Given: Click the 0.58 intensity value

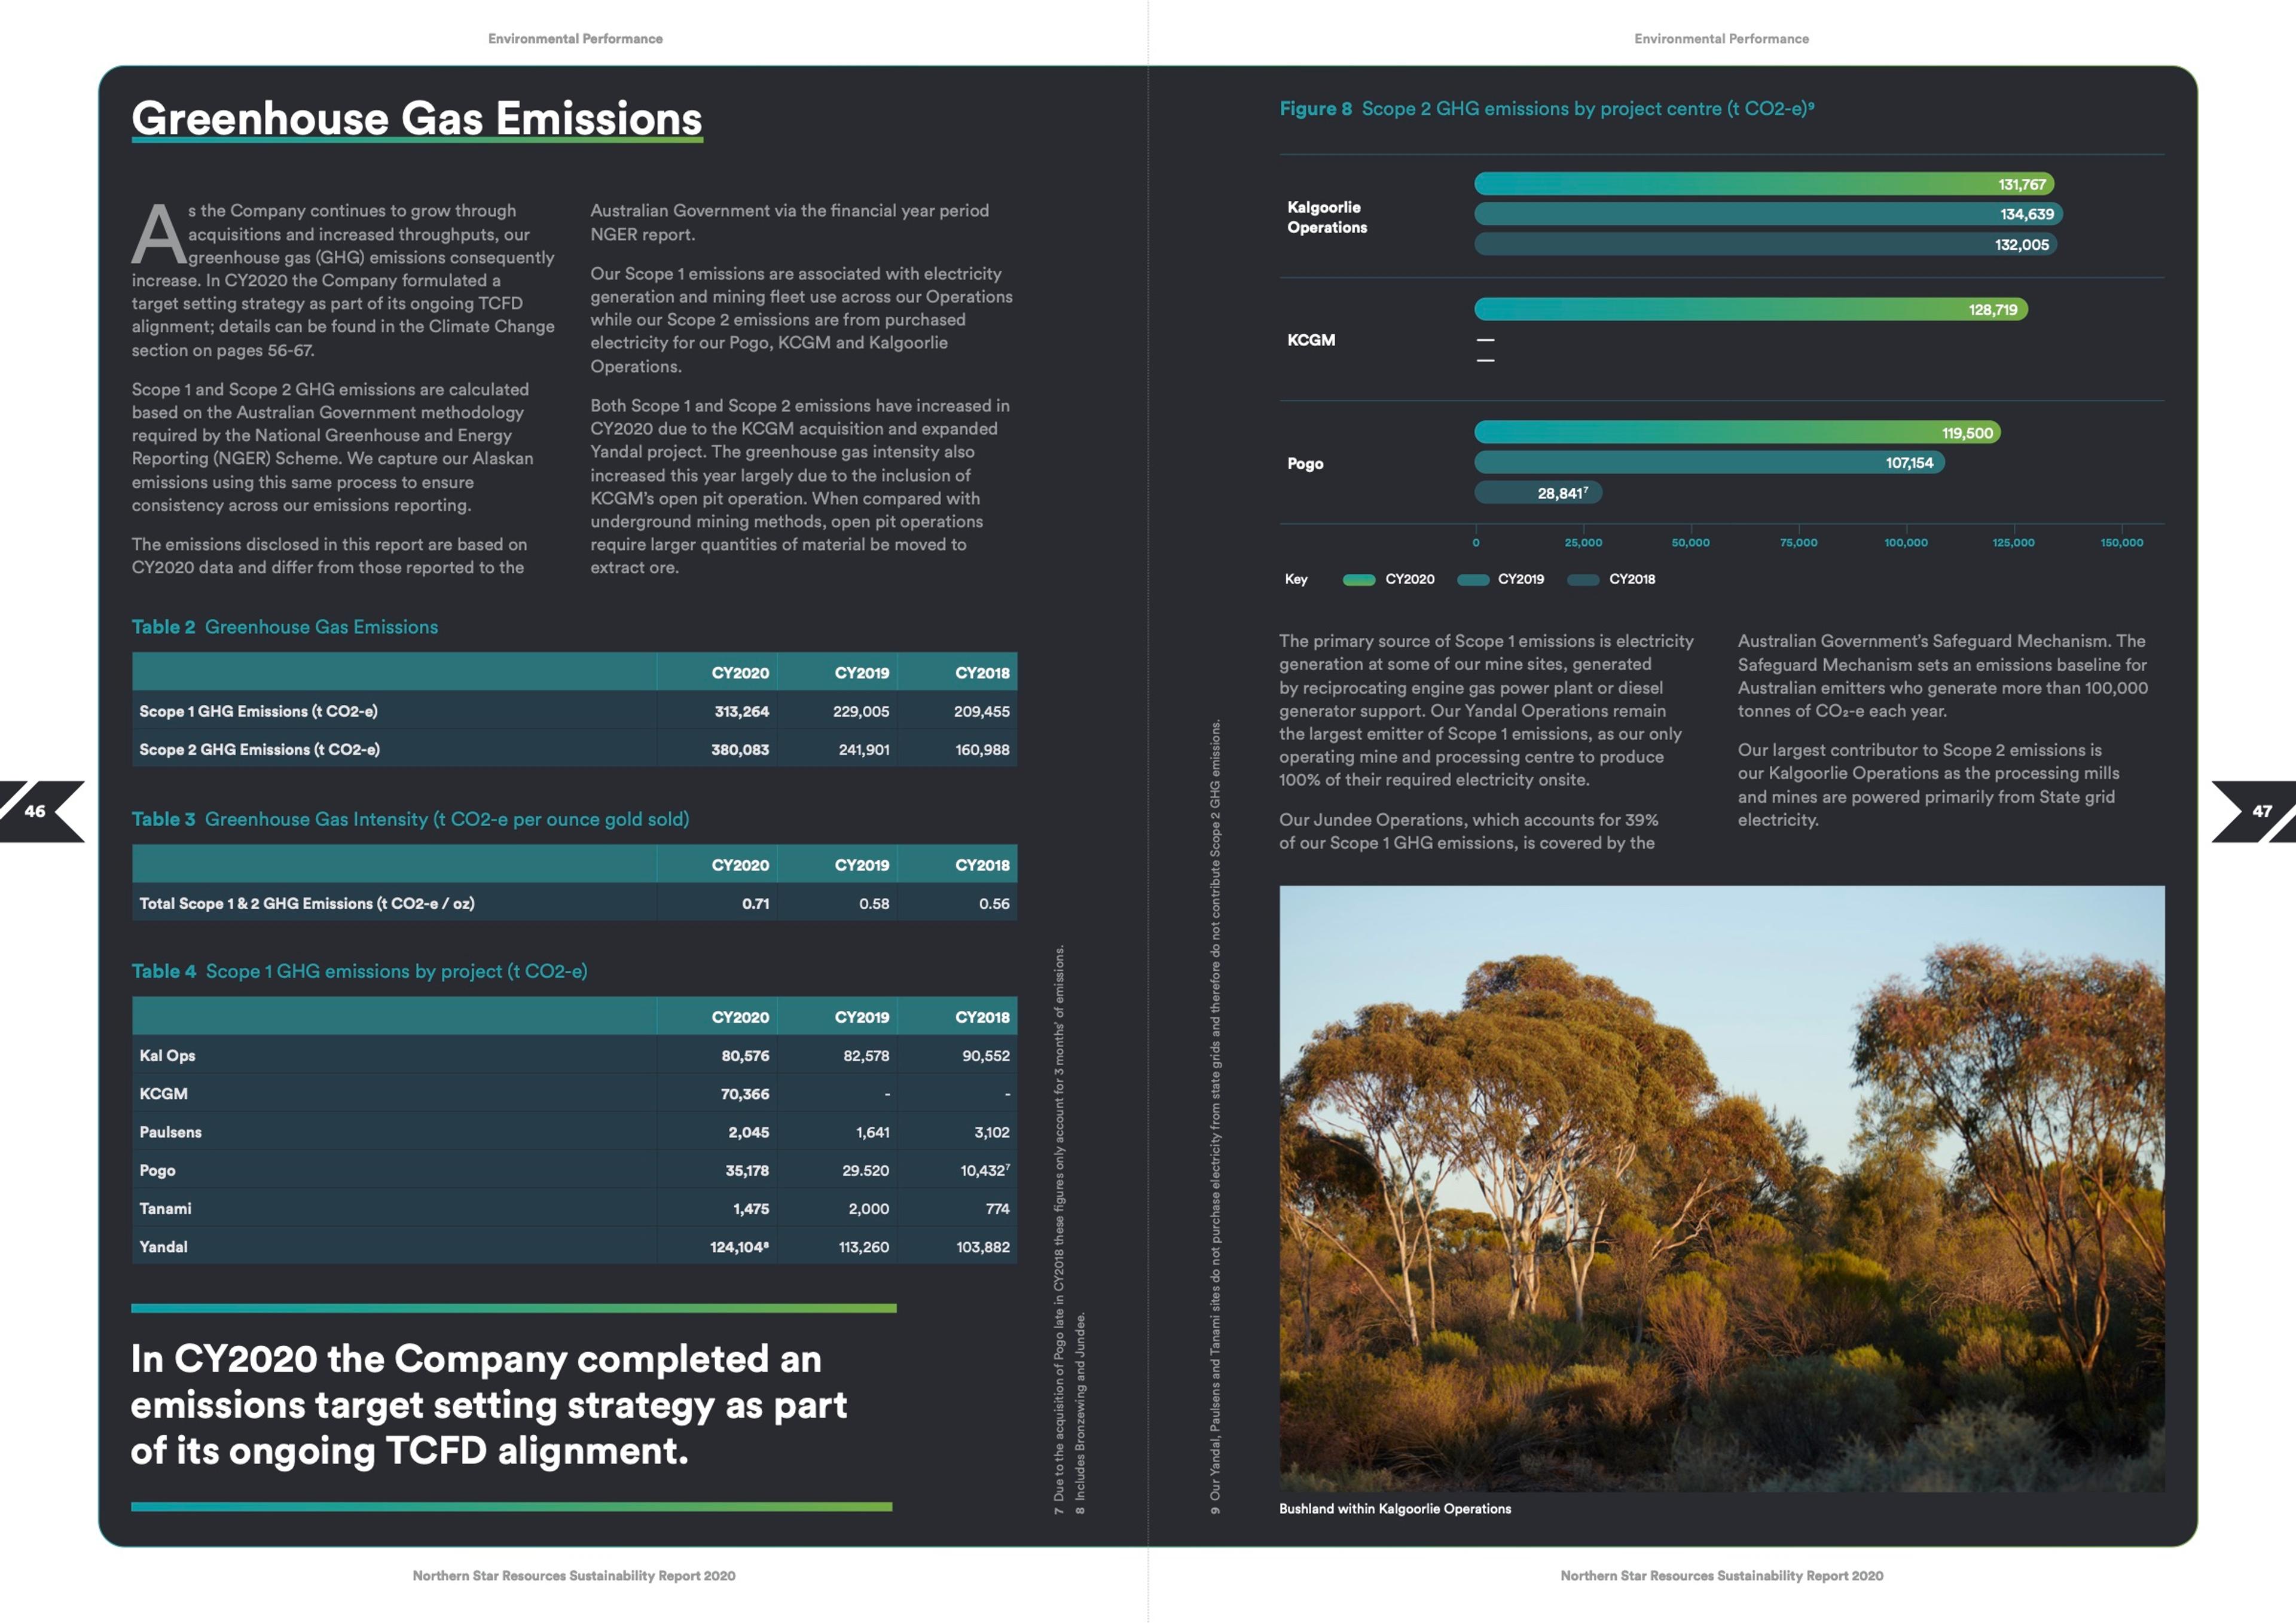Looking at the screenshot, I should pos(874,903).
